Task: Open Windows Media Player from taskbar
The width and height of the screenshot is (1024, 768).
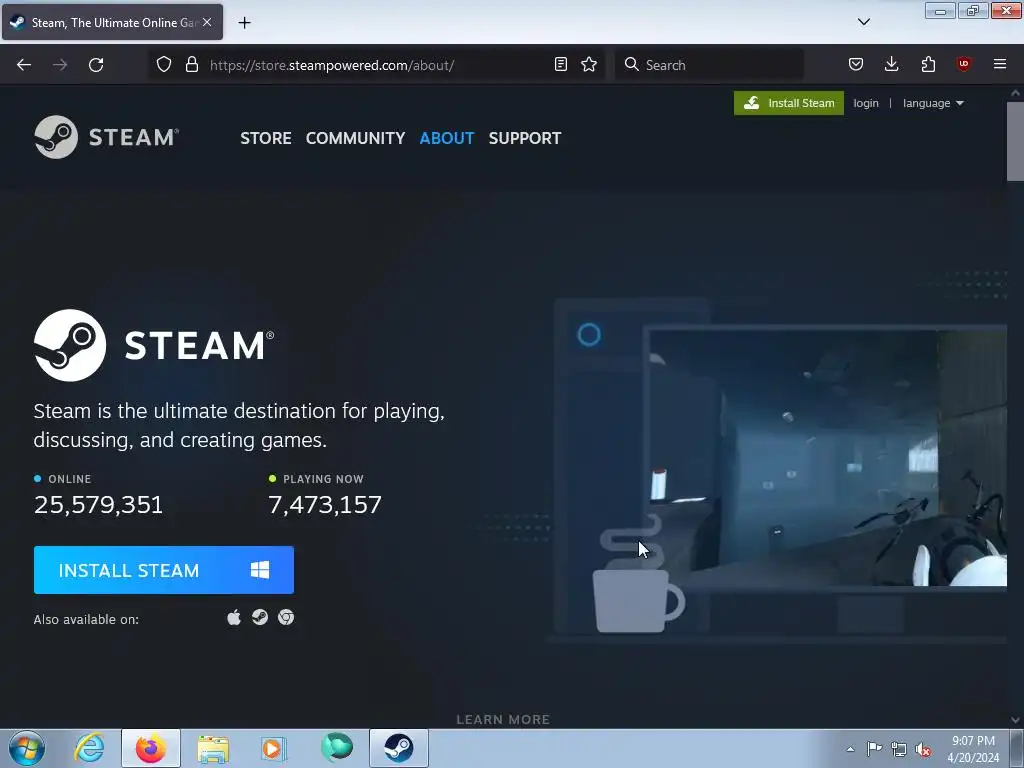Action: tap(273, 748)
